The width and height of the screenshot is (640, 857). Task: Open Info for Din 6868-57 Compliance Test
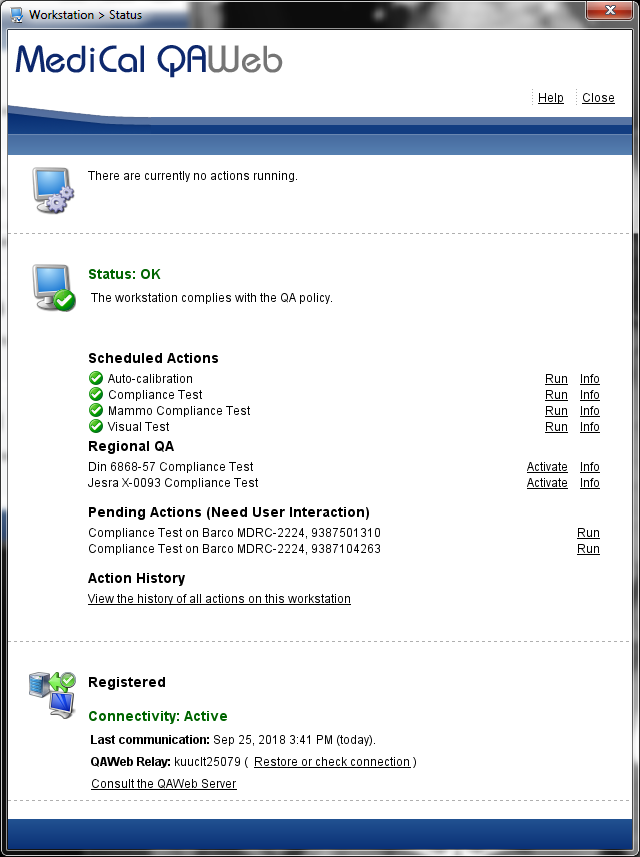tap(590, 467)
